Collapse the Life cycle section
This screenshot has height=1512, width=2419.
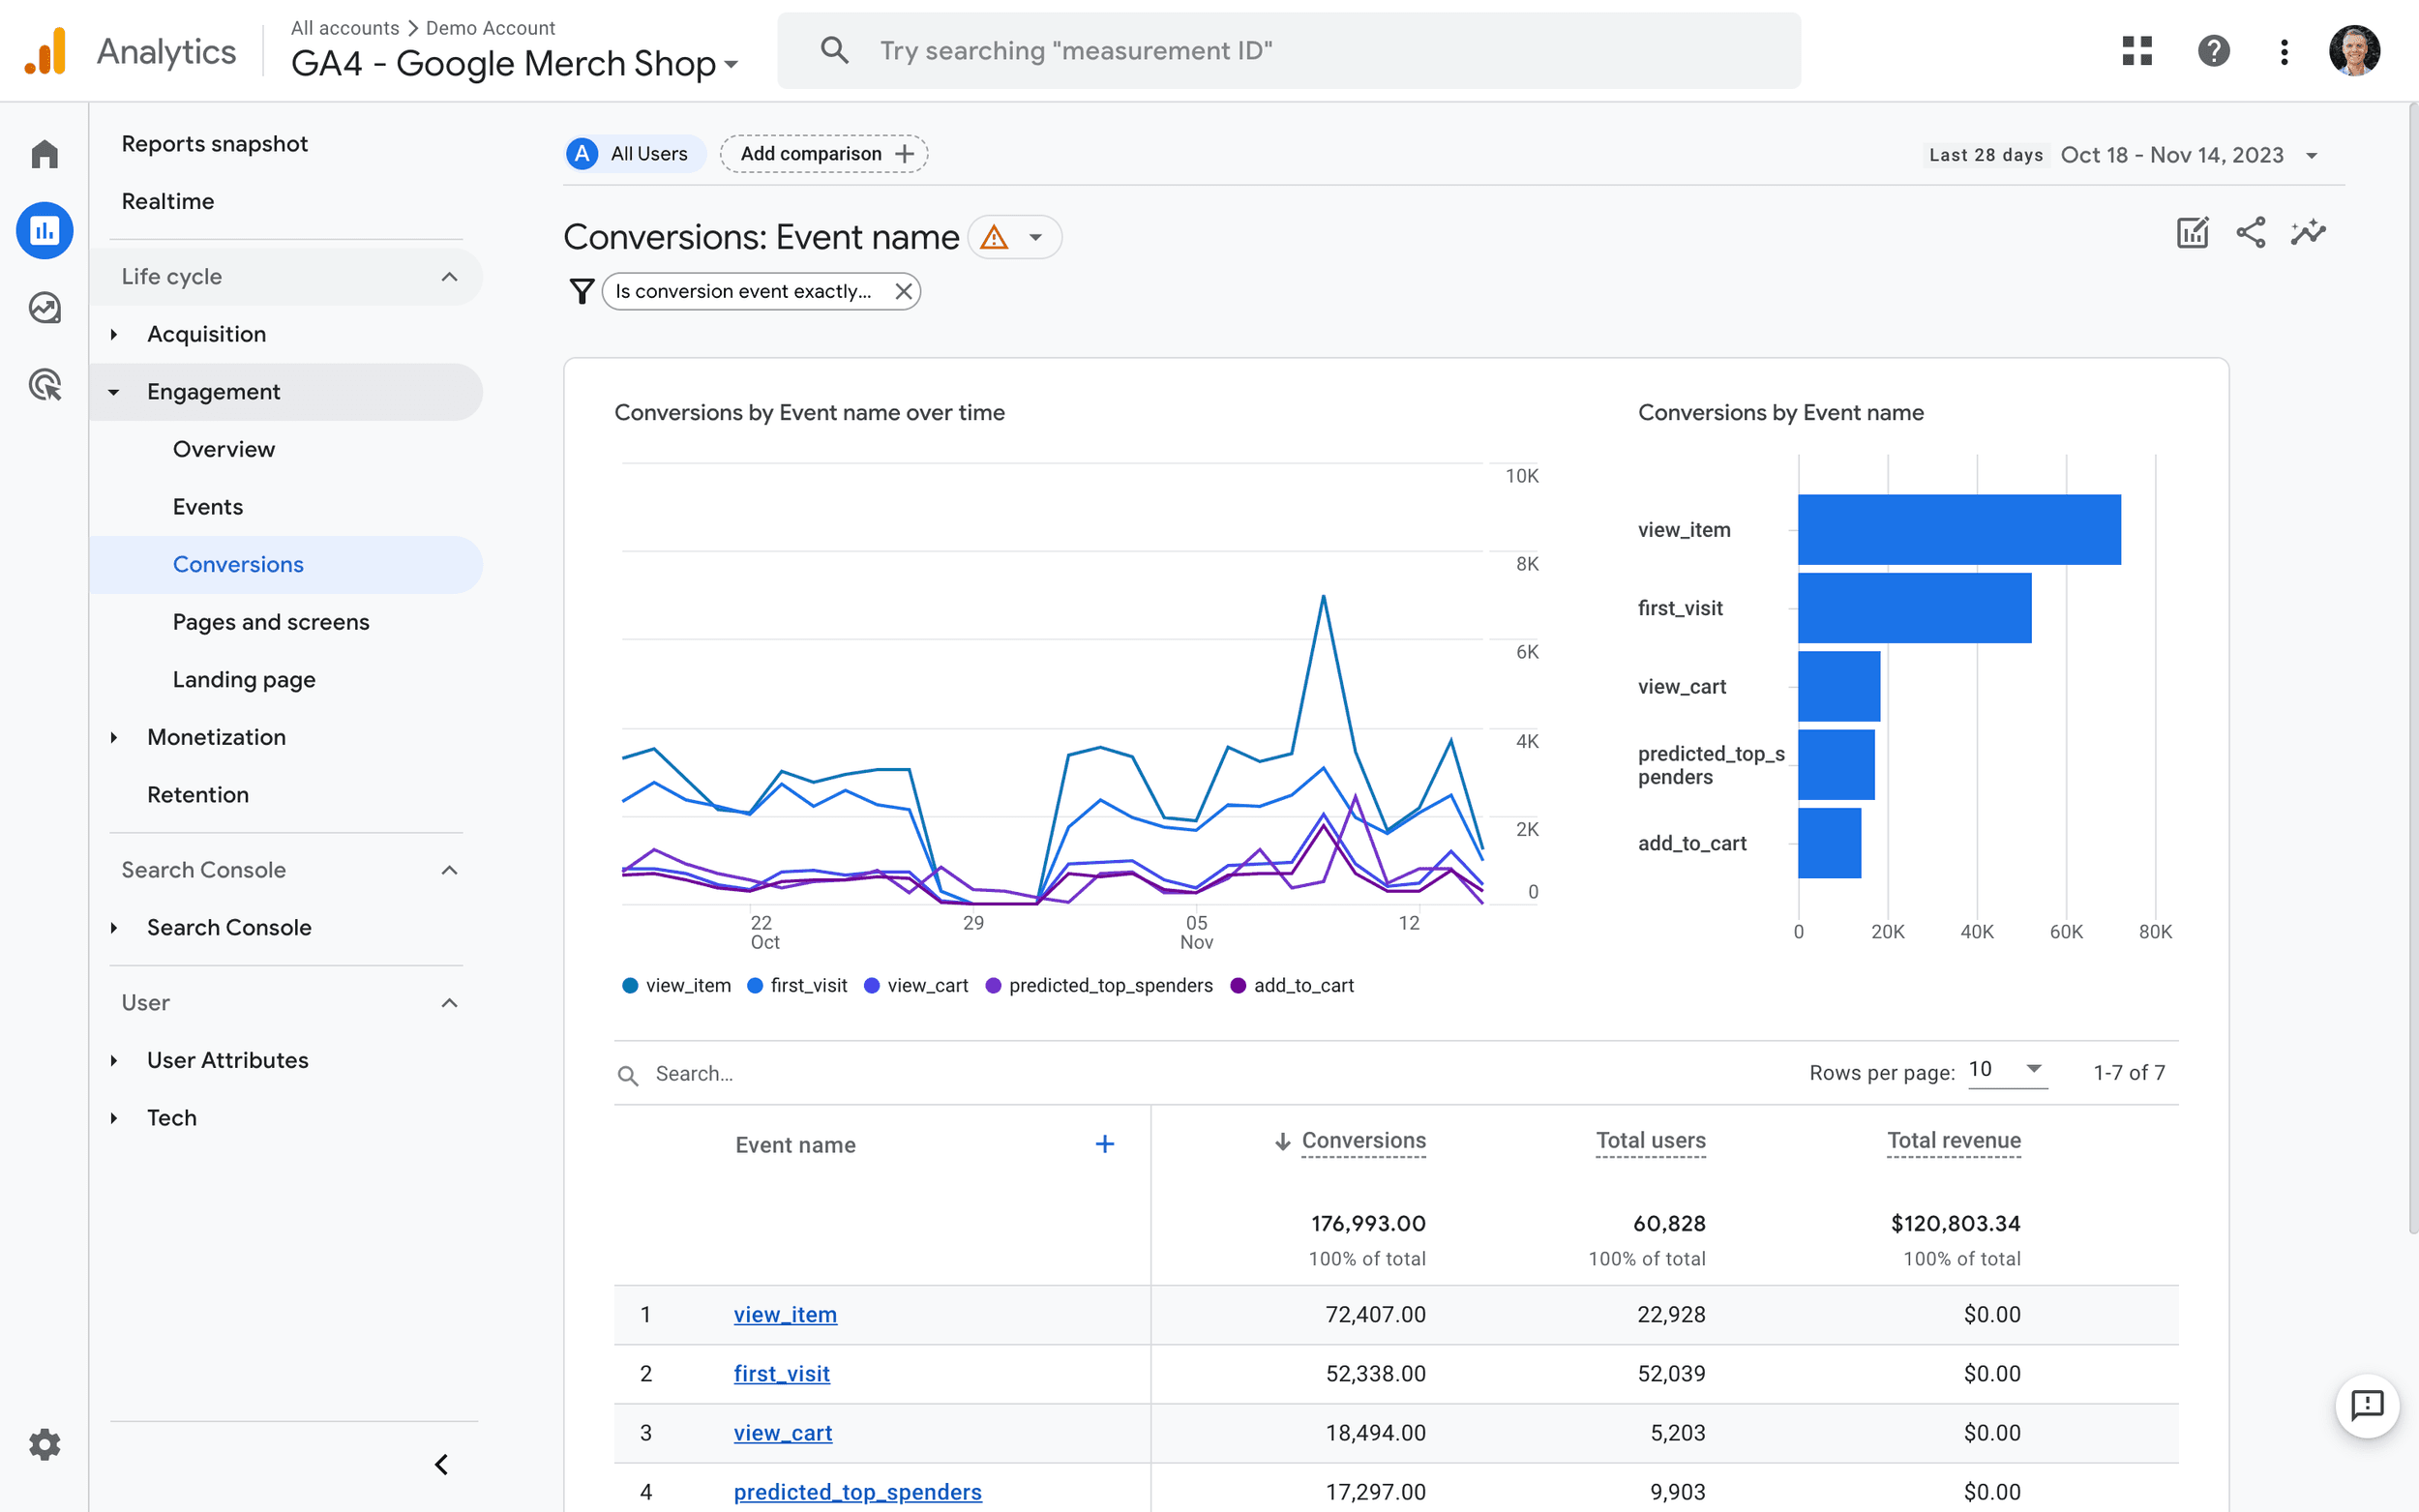coord(449,277)
